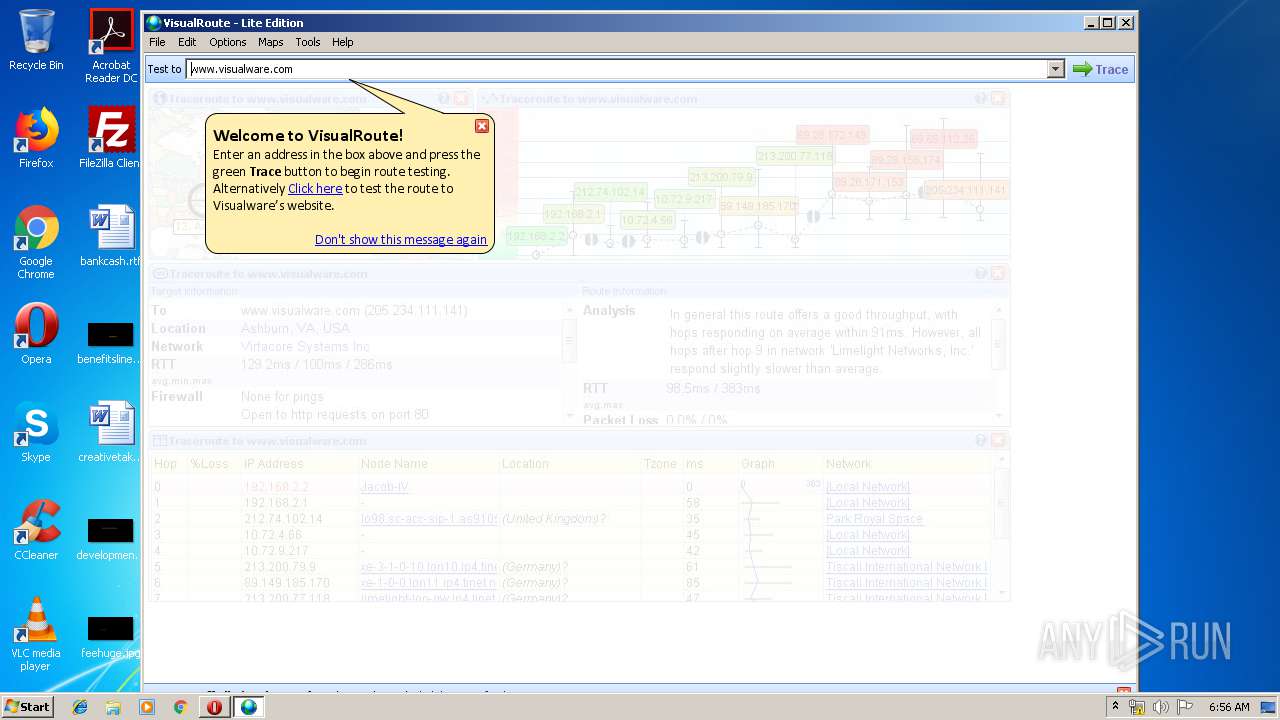This screenshot has height=720, width=1280.
Task: Open Windows Media Player from the taskbar
Action: [147, 707]
